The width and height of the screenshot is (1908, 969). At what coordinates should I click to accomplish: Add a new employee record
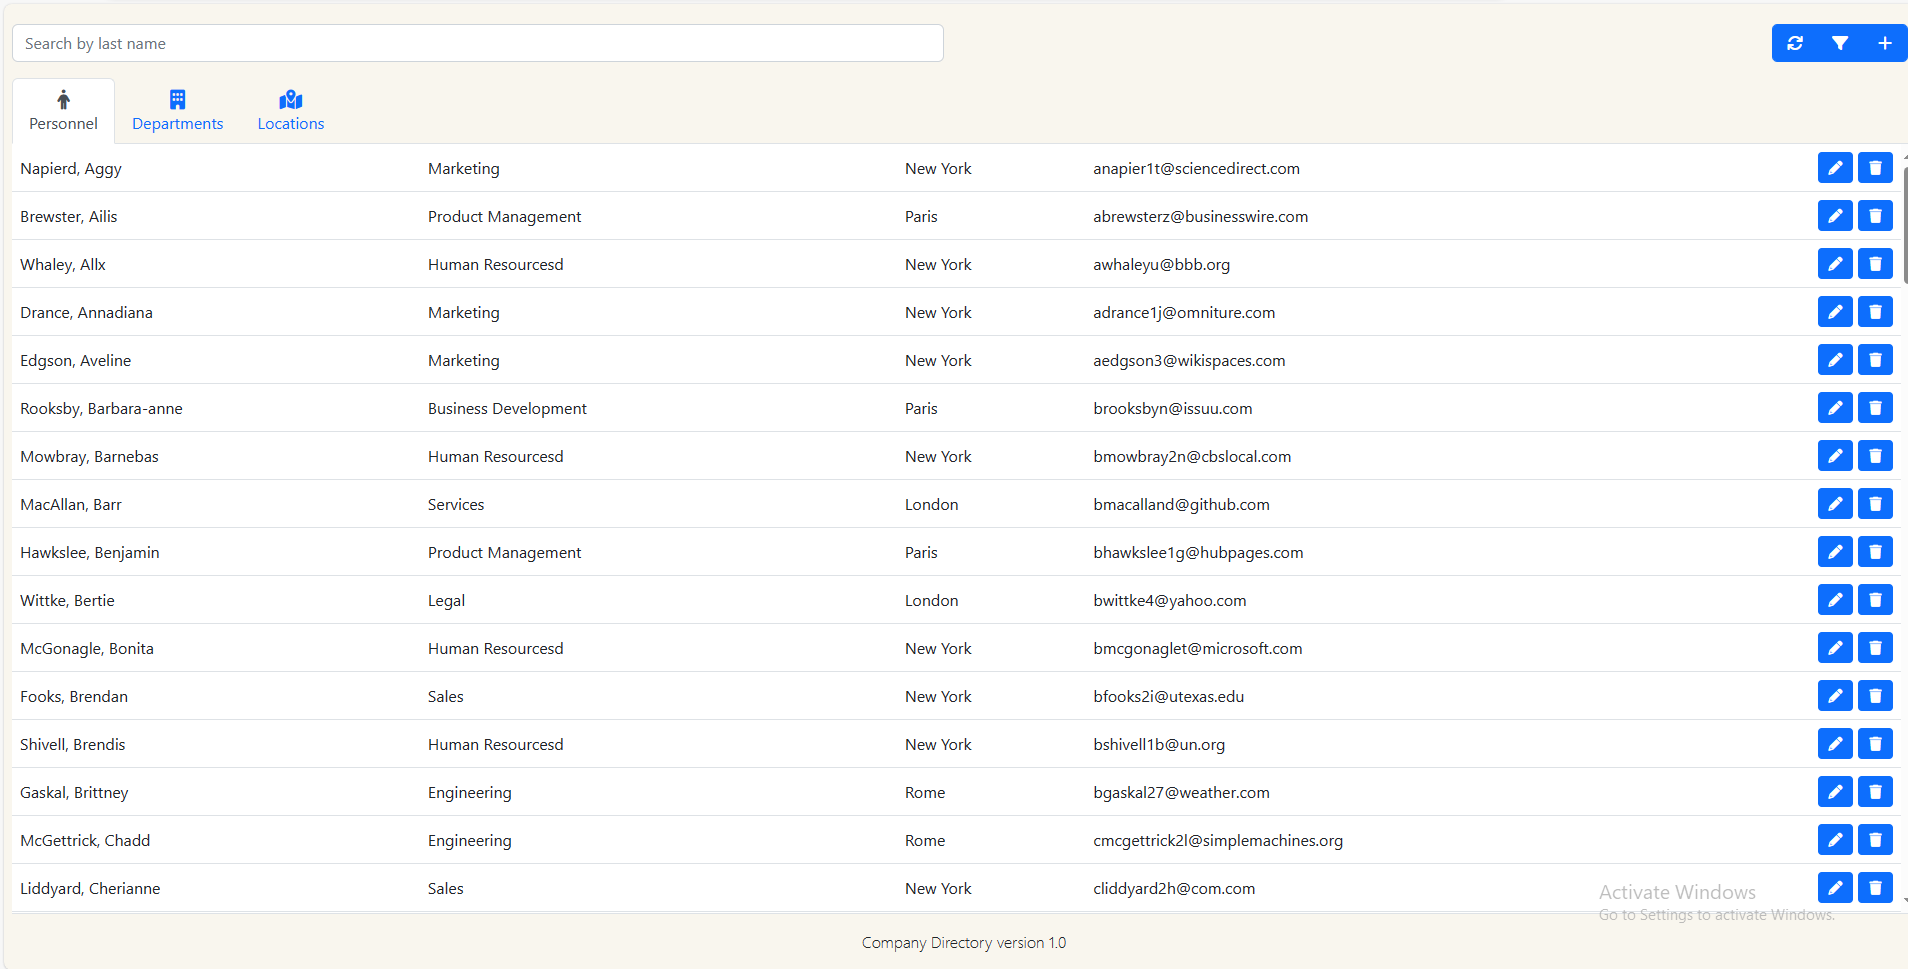1886,43
